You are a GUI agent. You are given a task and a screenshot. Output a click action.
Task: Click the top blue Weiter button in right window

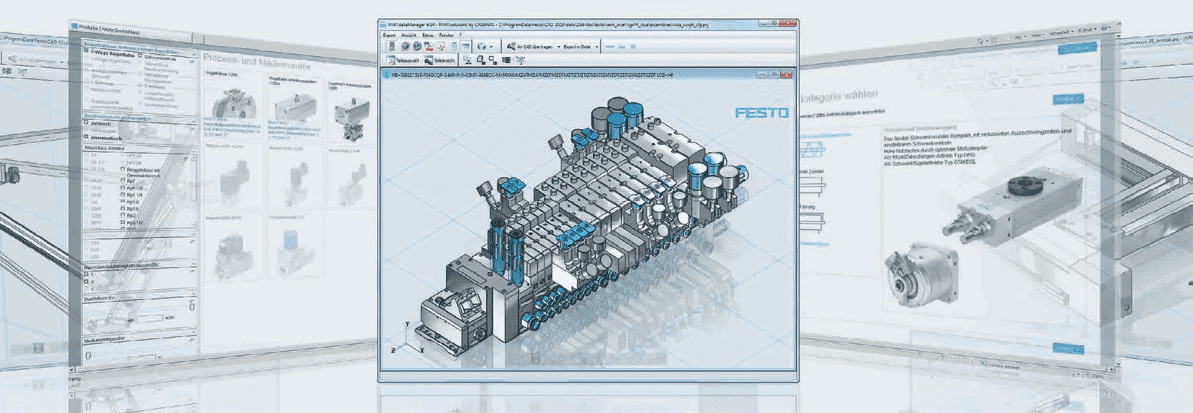coord(1067,99)
